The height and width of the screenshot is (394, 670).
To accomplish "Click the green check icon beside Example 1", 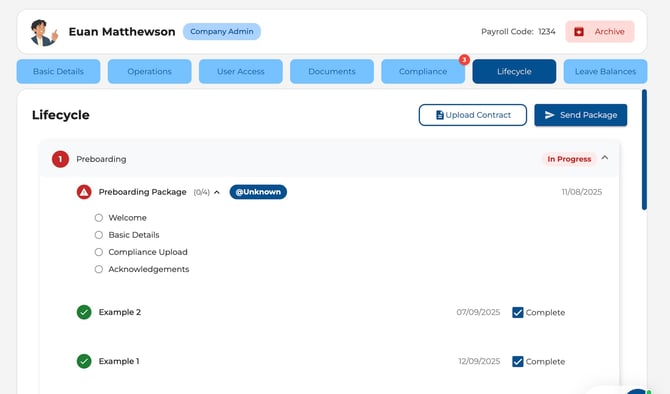I will [84, 362].
